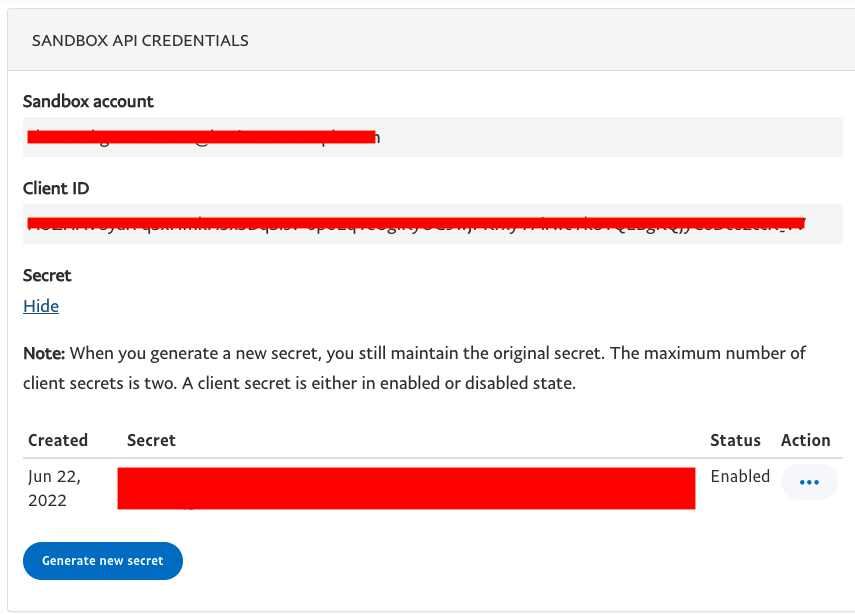Viewport: 855px width, 615px height.
Task: Click the Created column header
Action: (x=58, y=440)
